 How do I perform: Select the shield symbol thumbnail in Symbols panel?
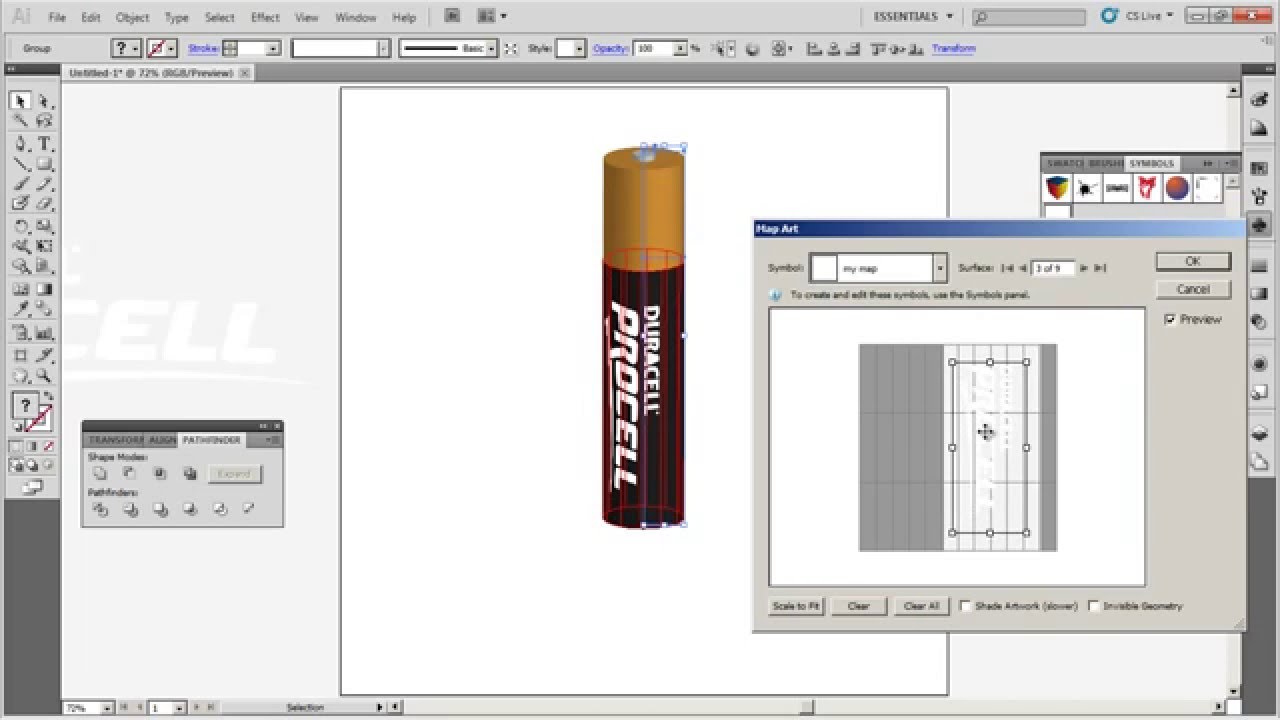click(x=1057, y=187)
